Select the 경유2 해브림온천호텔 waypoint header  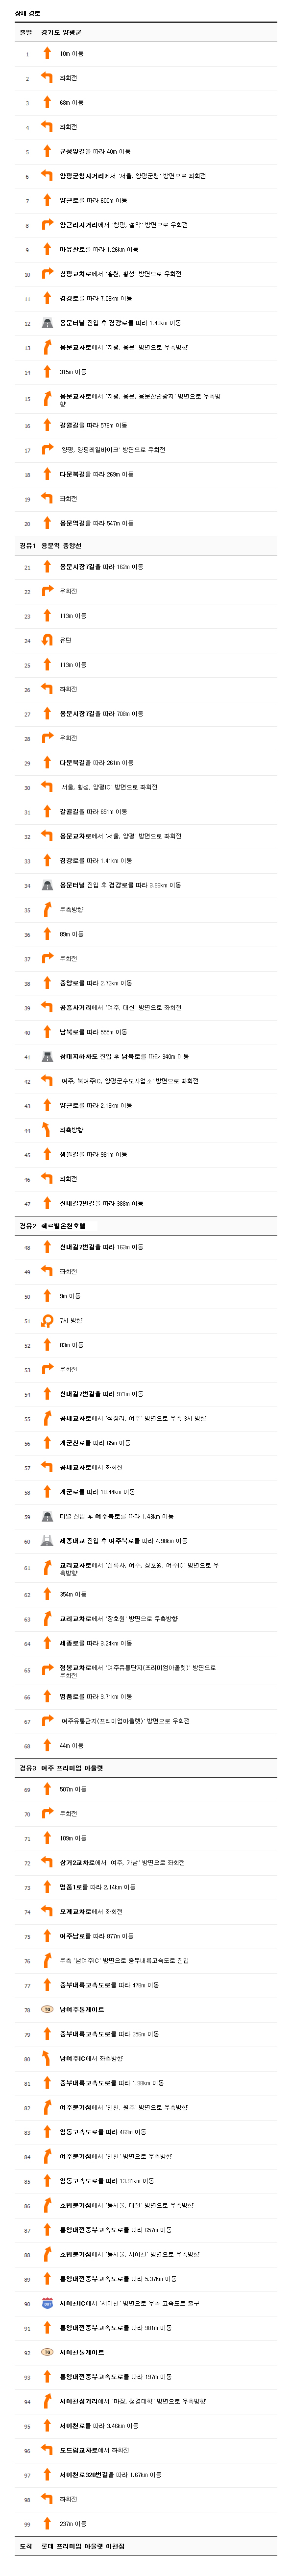[146, 1226]
